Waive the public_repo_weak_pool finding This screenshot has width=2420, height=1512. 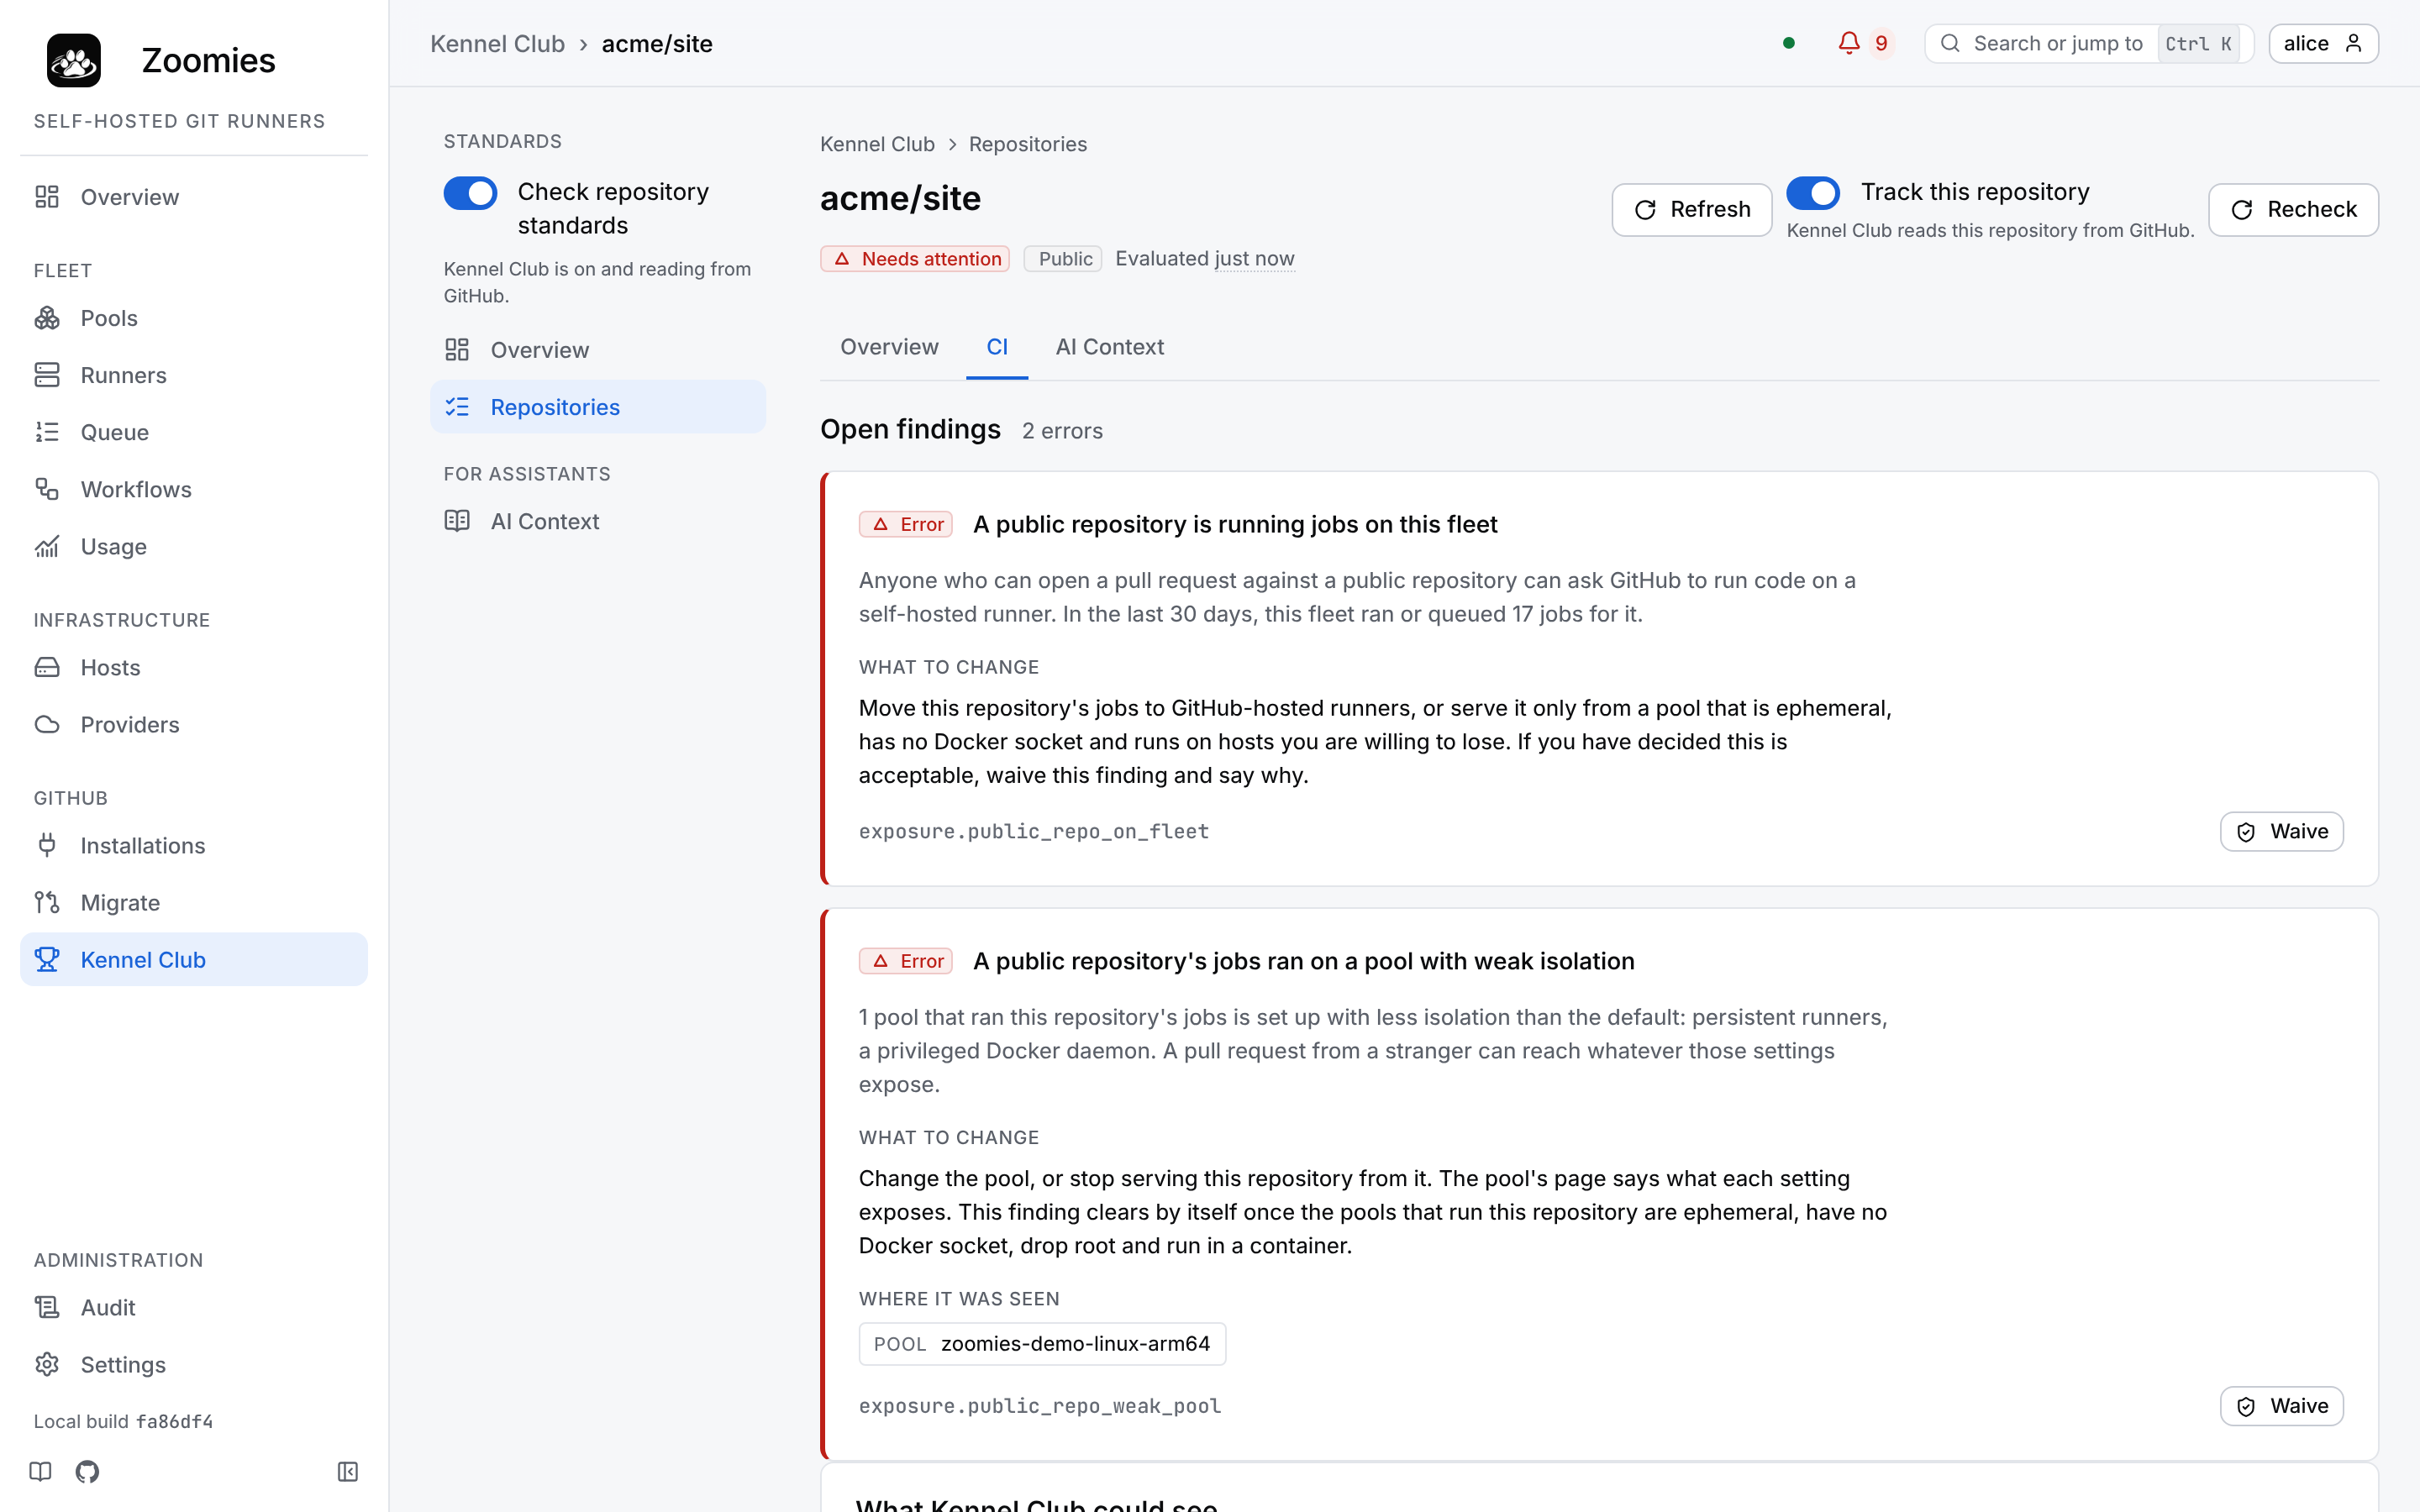(x=2281, y=1406)
